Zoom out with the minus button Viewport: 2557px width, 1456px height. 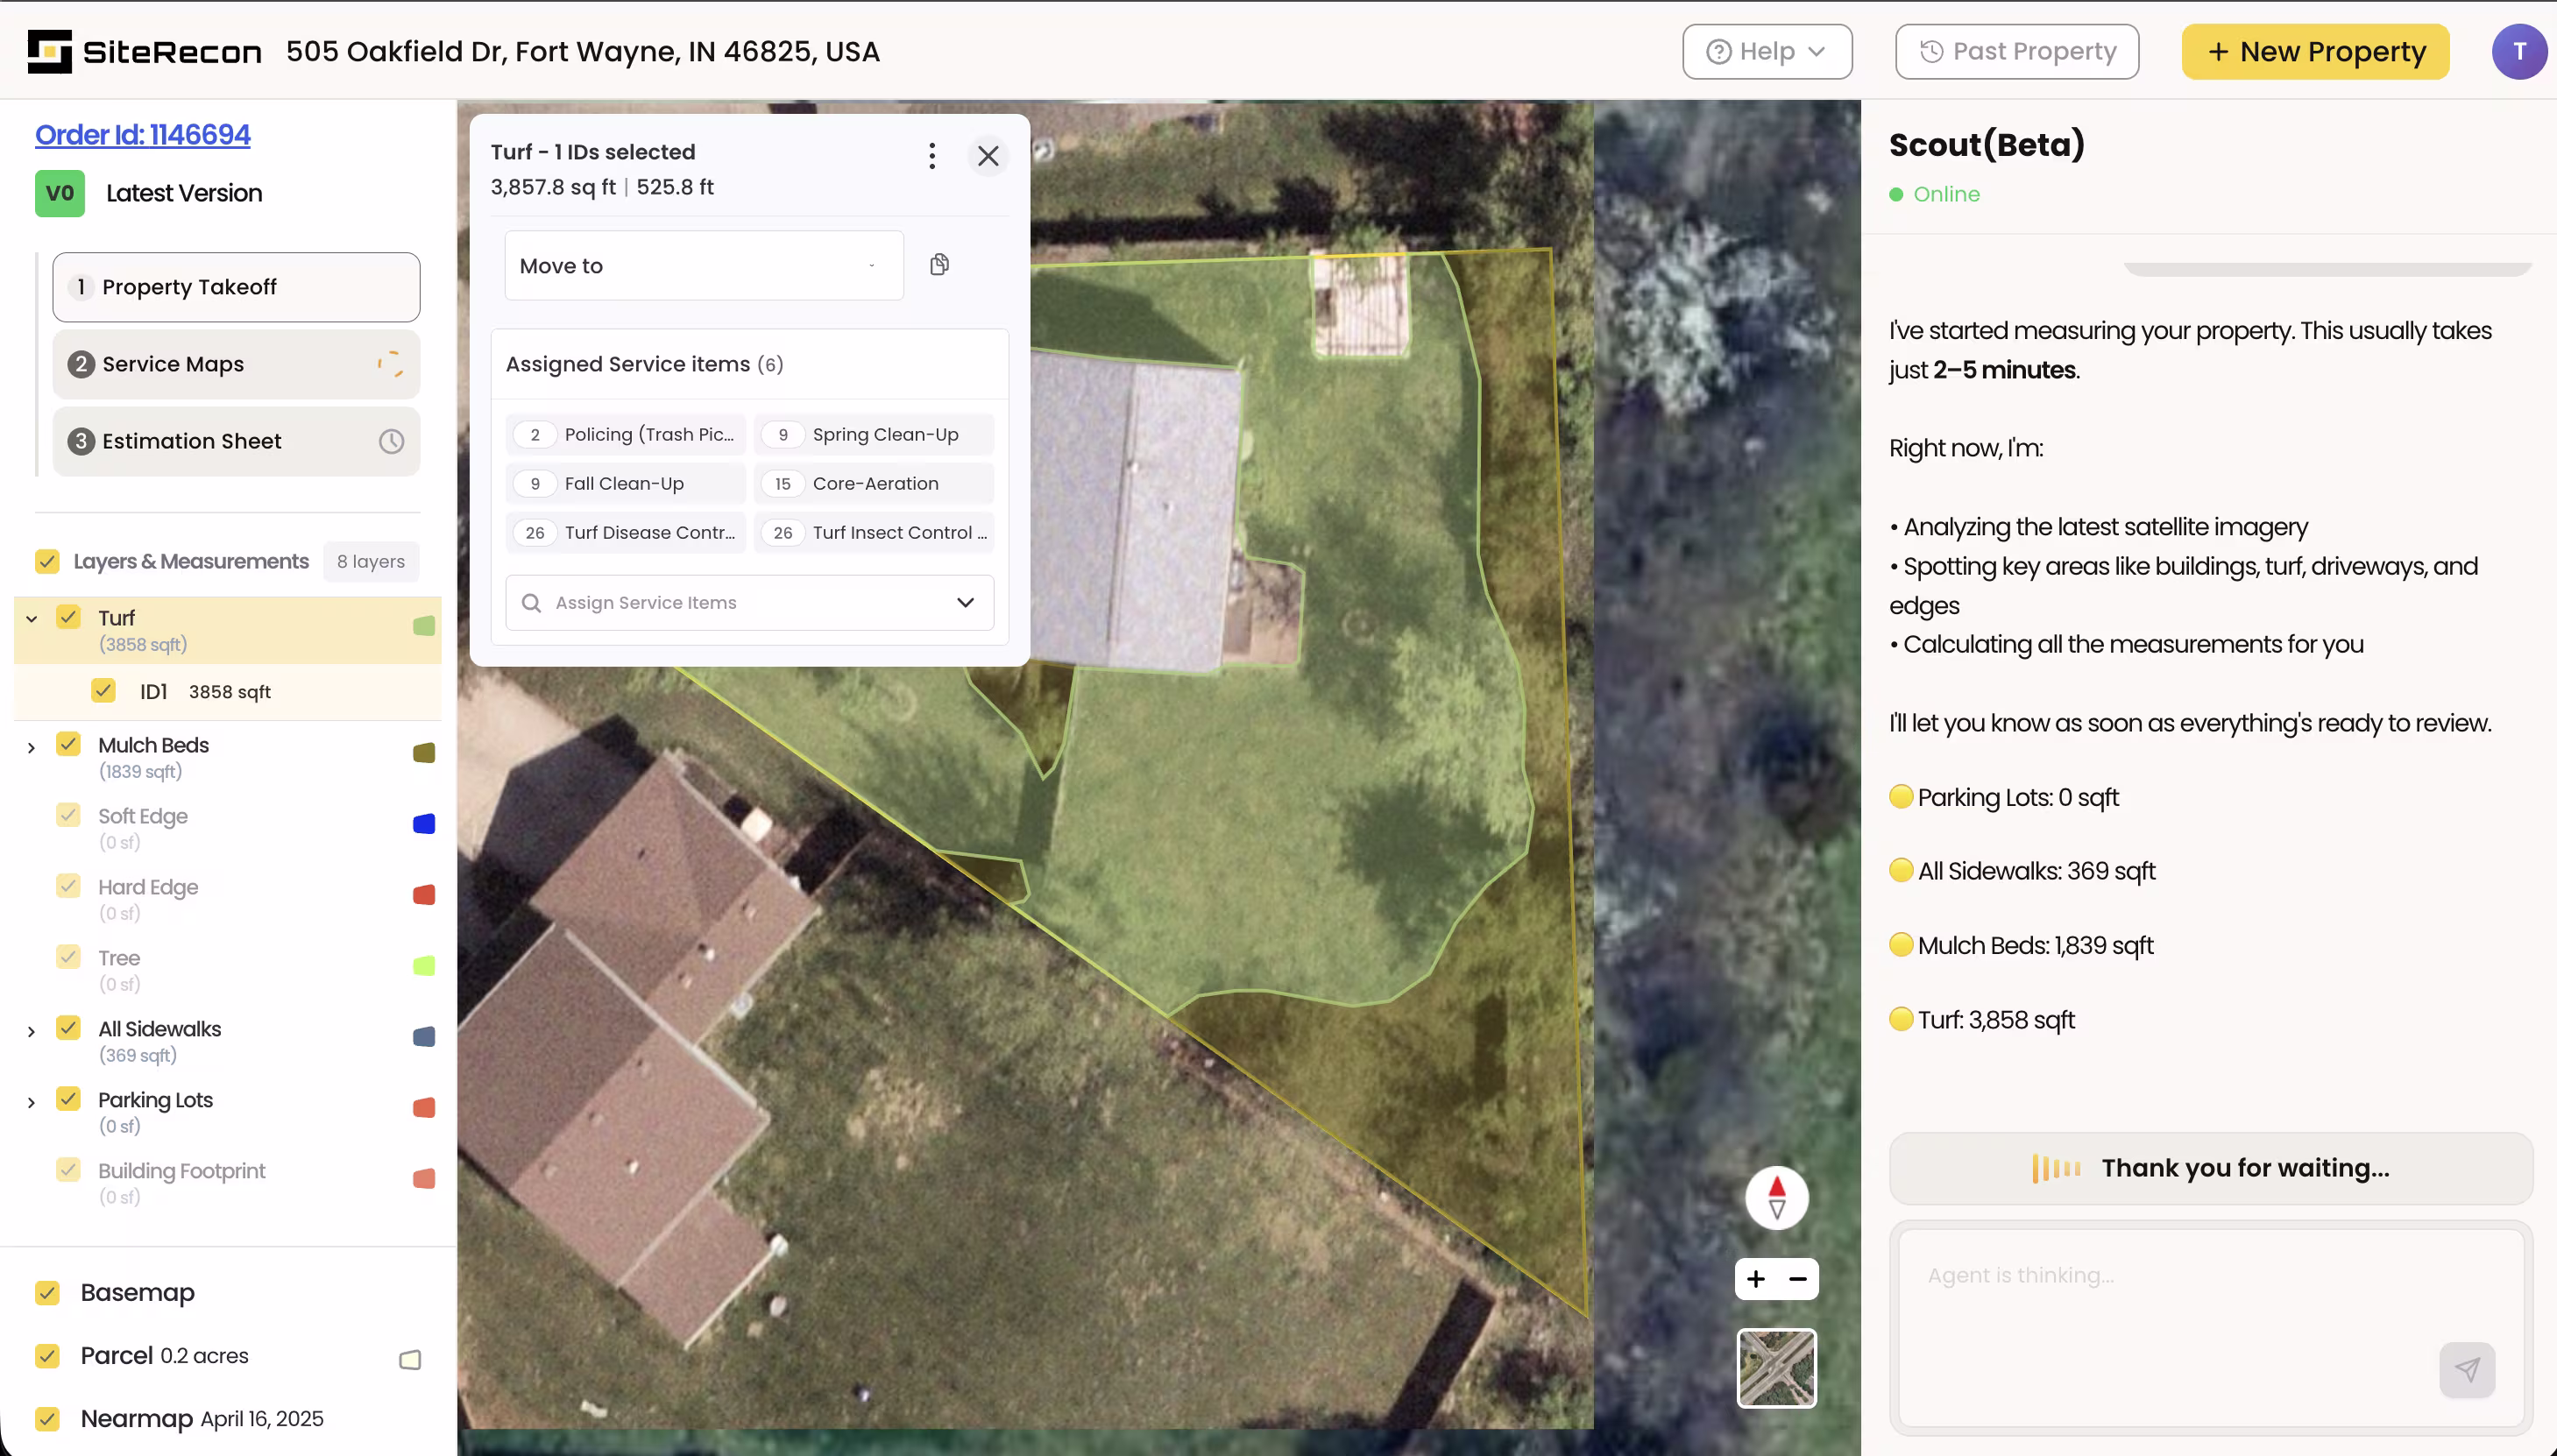(1798, 1279)
